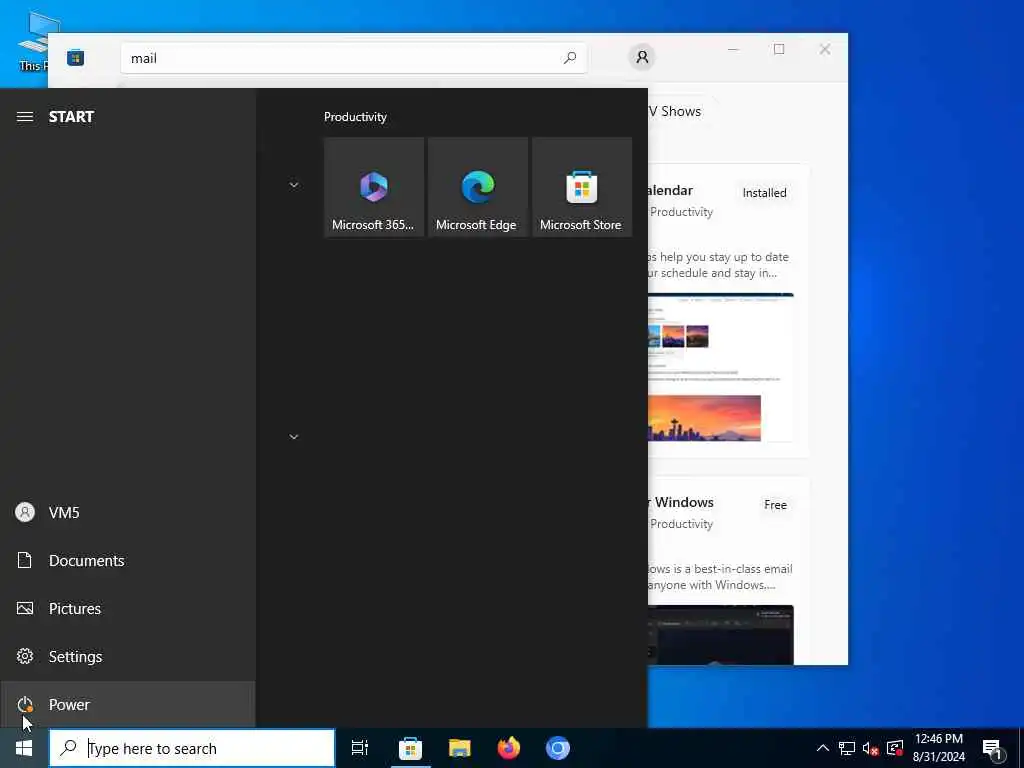Launch the Microsoft Edge tile

point(477,187)
